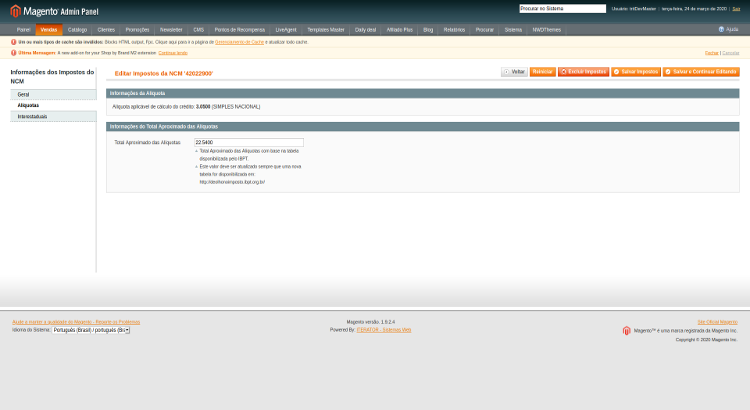Click the Magento versão 1.9.2.4 text

371,322
